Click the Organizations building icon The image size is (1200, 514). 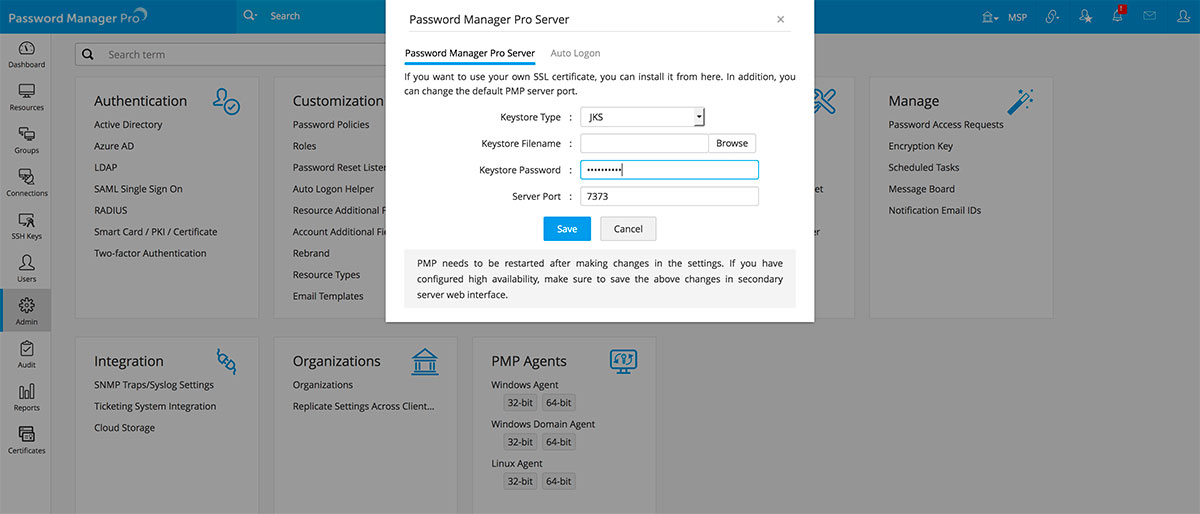[425, 361]
